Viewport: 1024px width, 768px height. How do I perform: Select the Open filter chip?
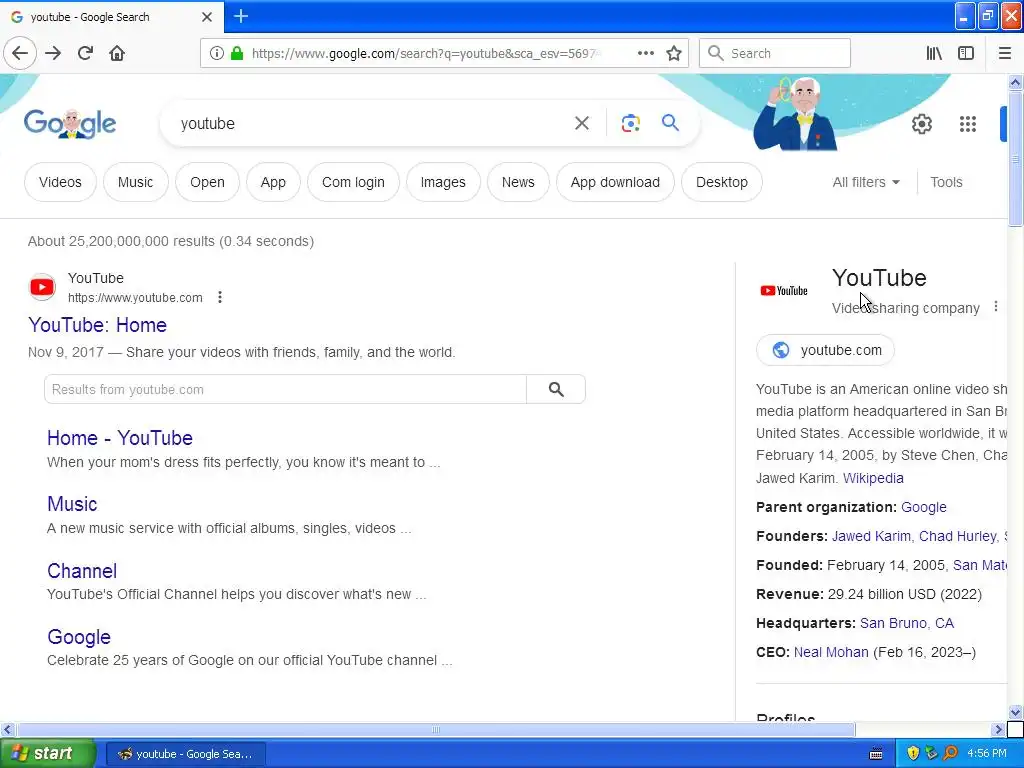point(207,182)
